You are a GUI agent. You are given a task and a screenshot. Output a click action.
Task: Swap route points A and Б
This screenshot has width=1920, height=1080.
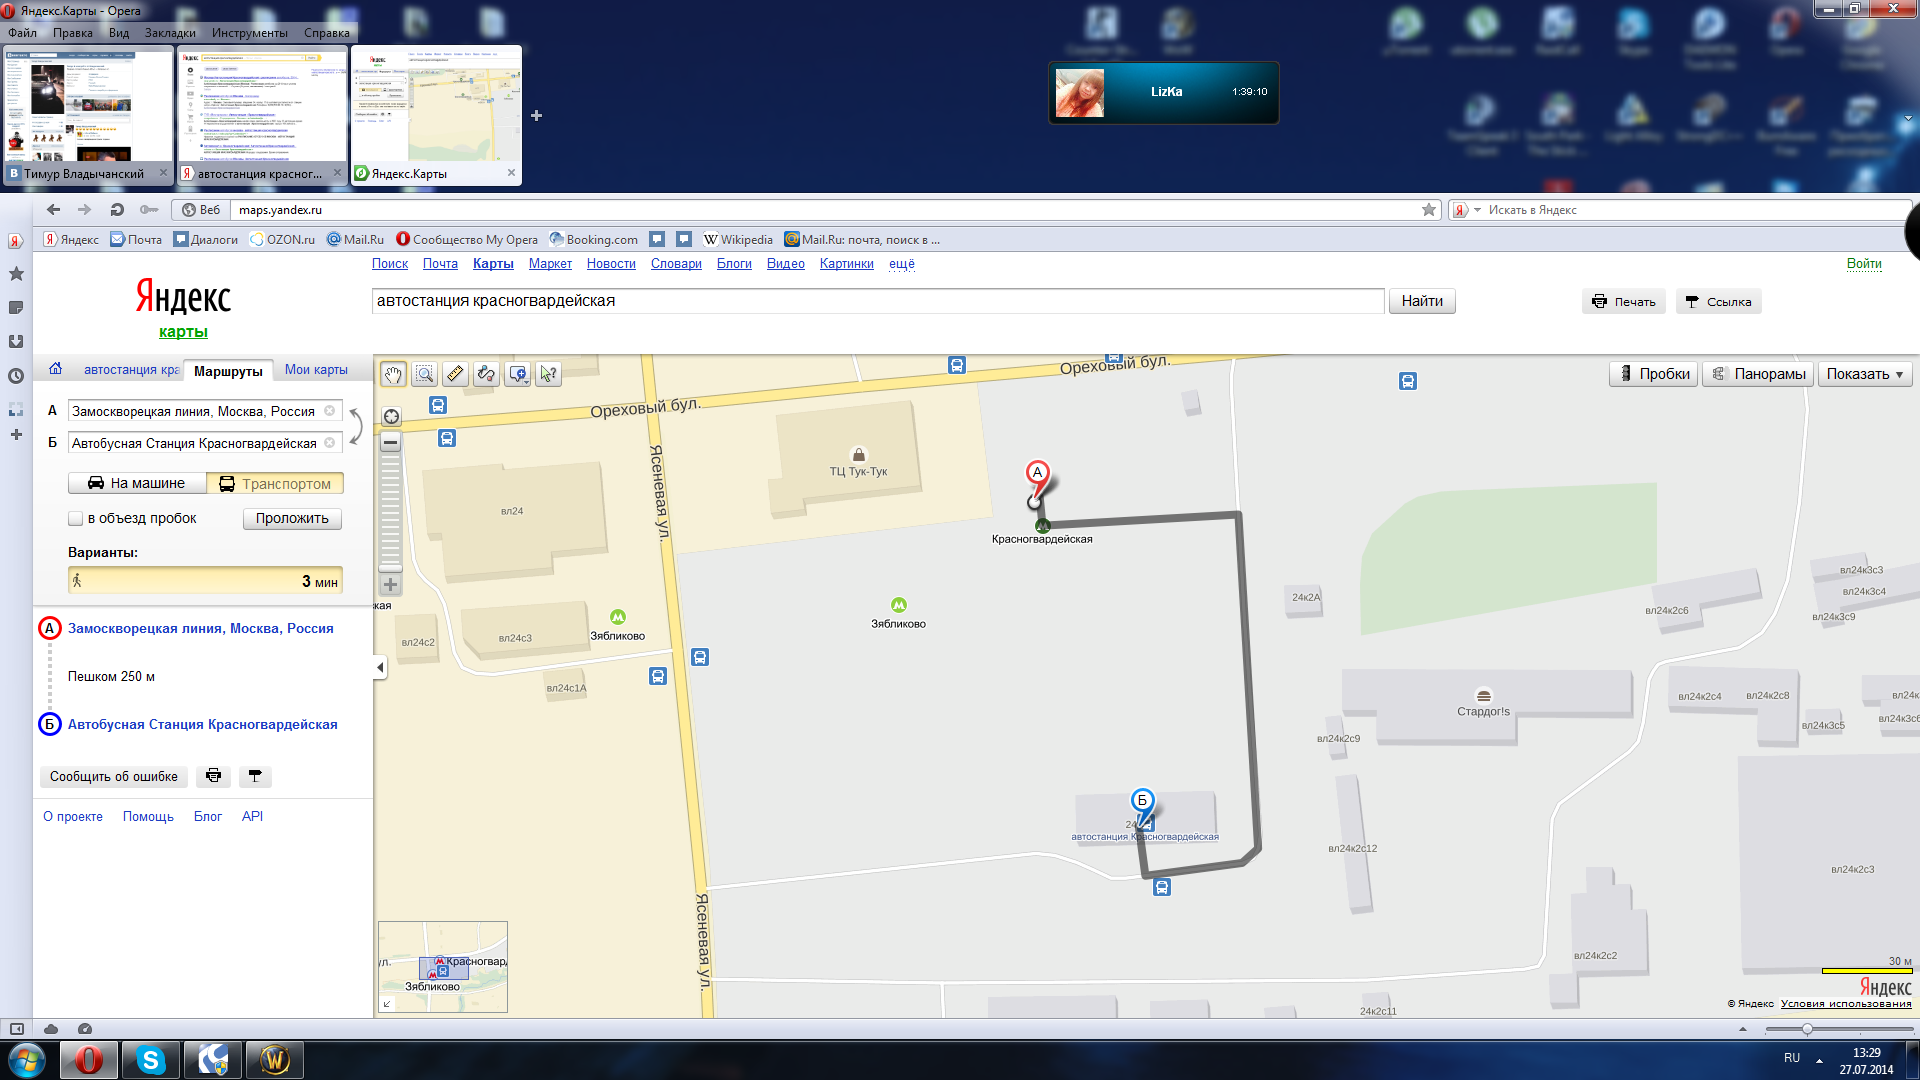click(356, 427)
